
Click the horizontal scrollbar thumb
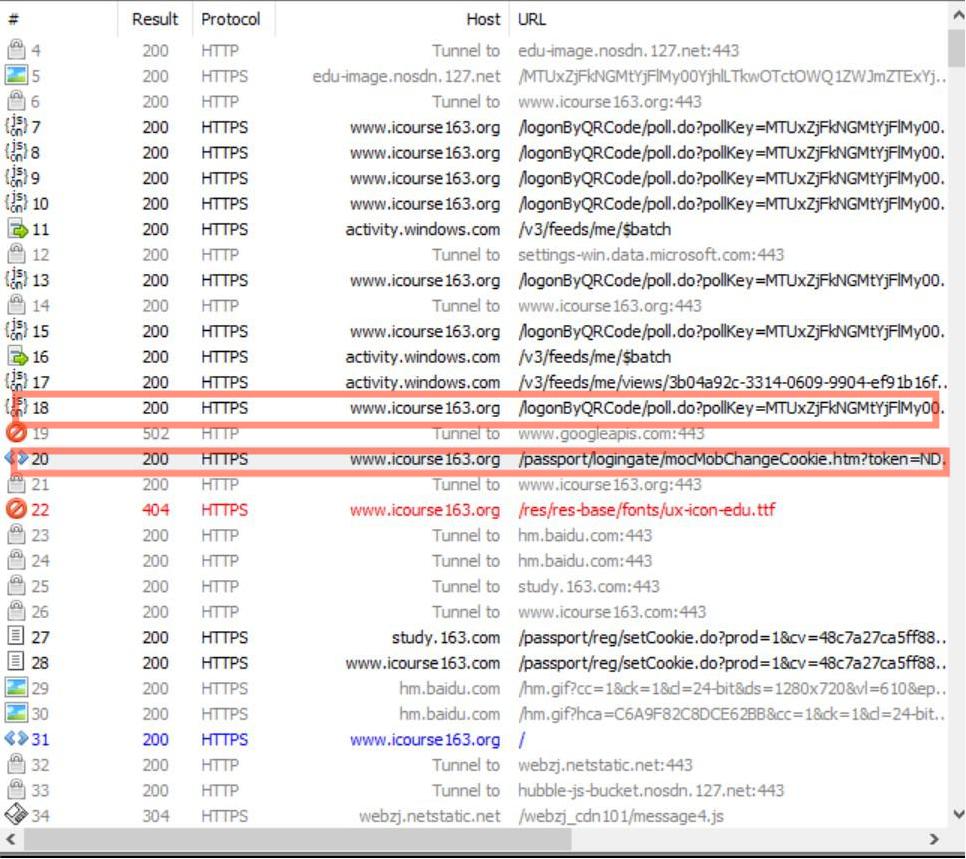click(298, 839)
